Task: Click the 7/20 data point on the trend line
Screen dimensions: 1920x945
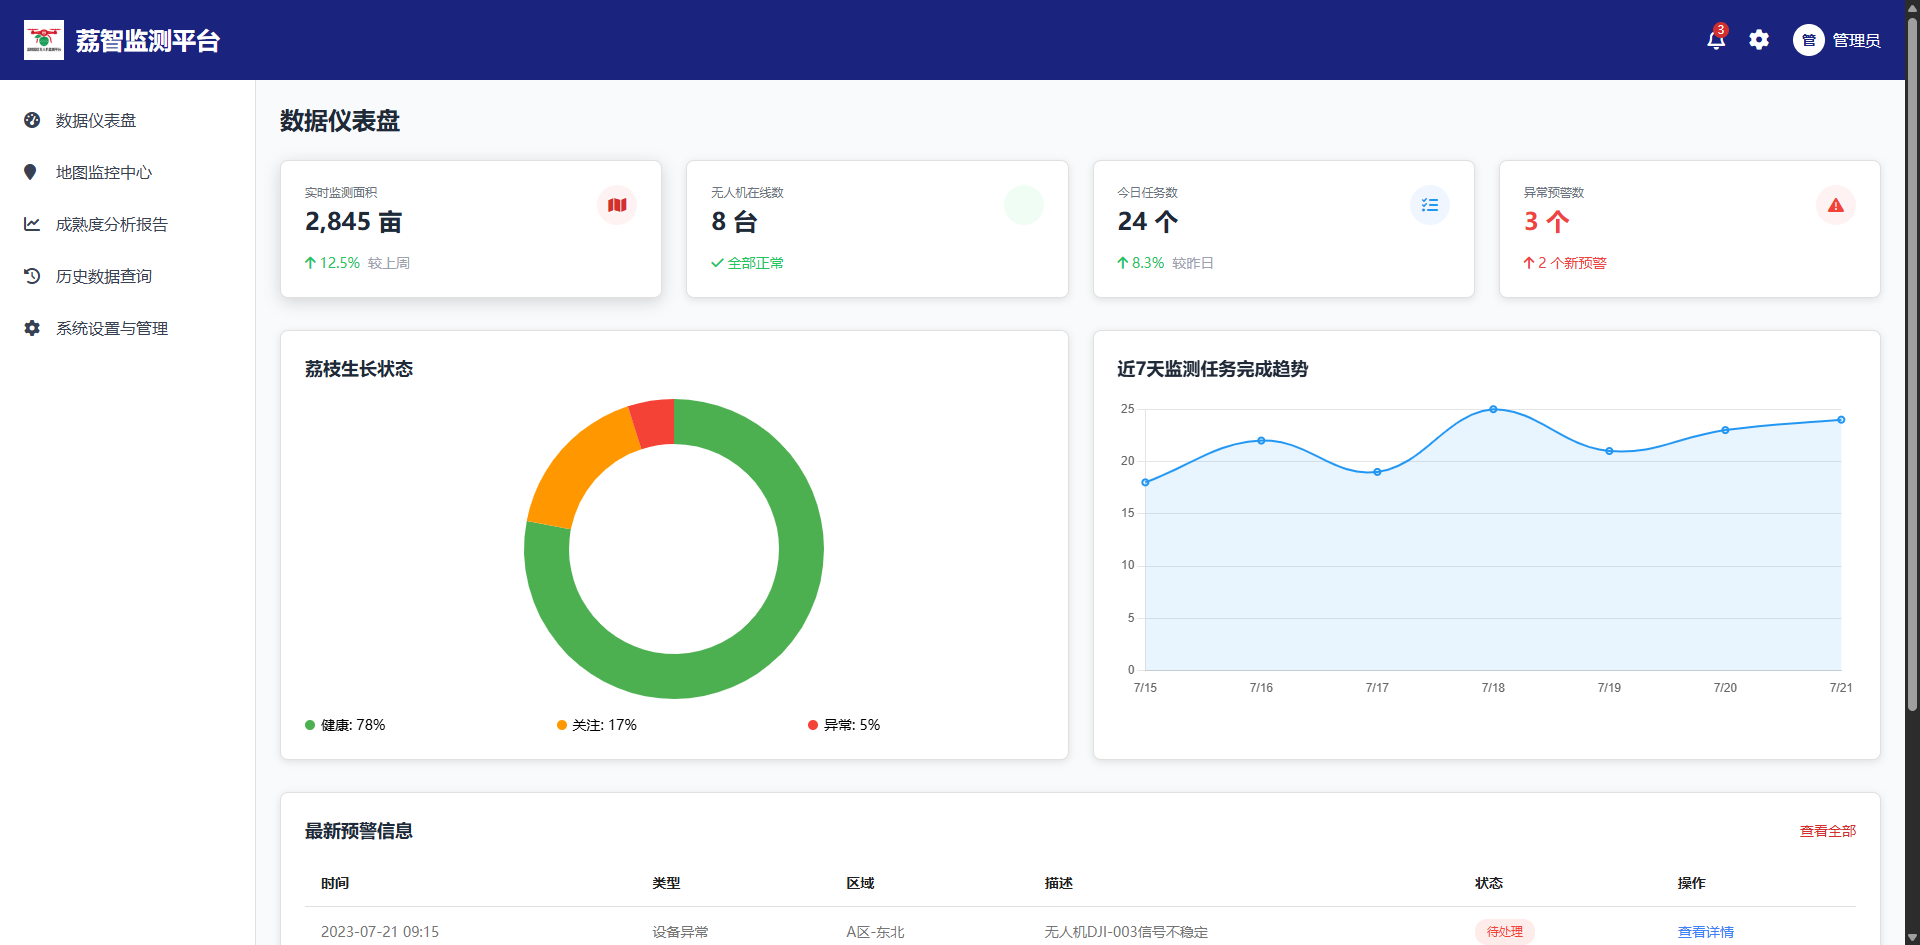Action: pyautogui.click(x=1725, y=430)
